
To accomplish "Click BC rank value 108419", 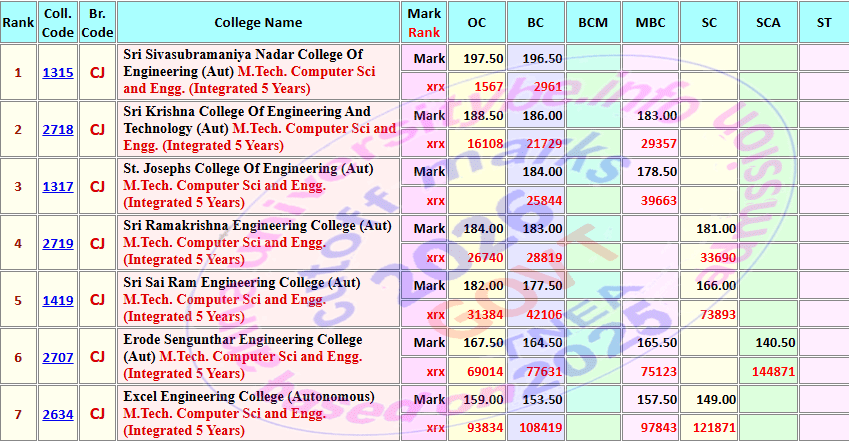I will point(541,427).
